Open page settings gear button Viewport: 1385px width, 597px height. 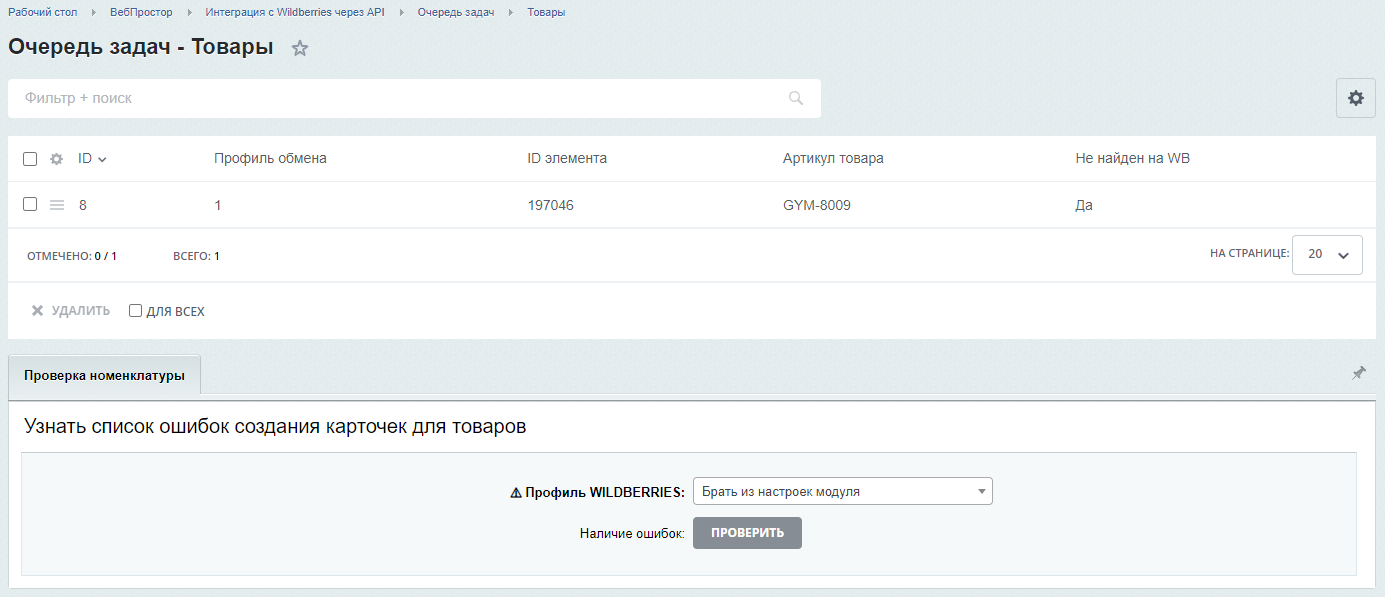1356,98
